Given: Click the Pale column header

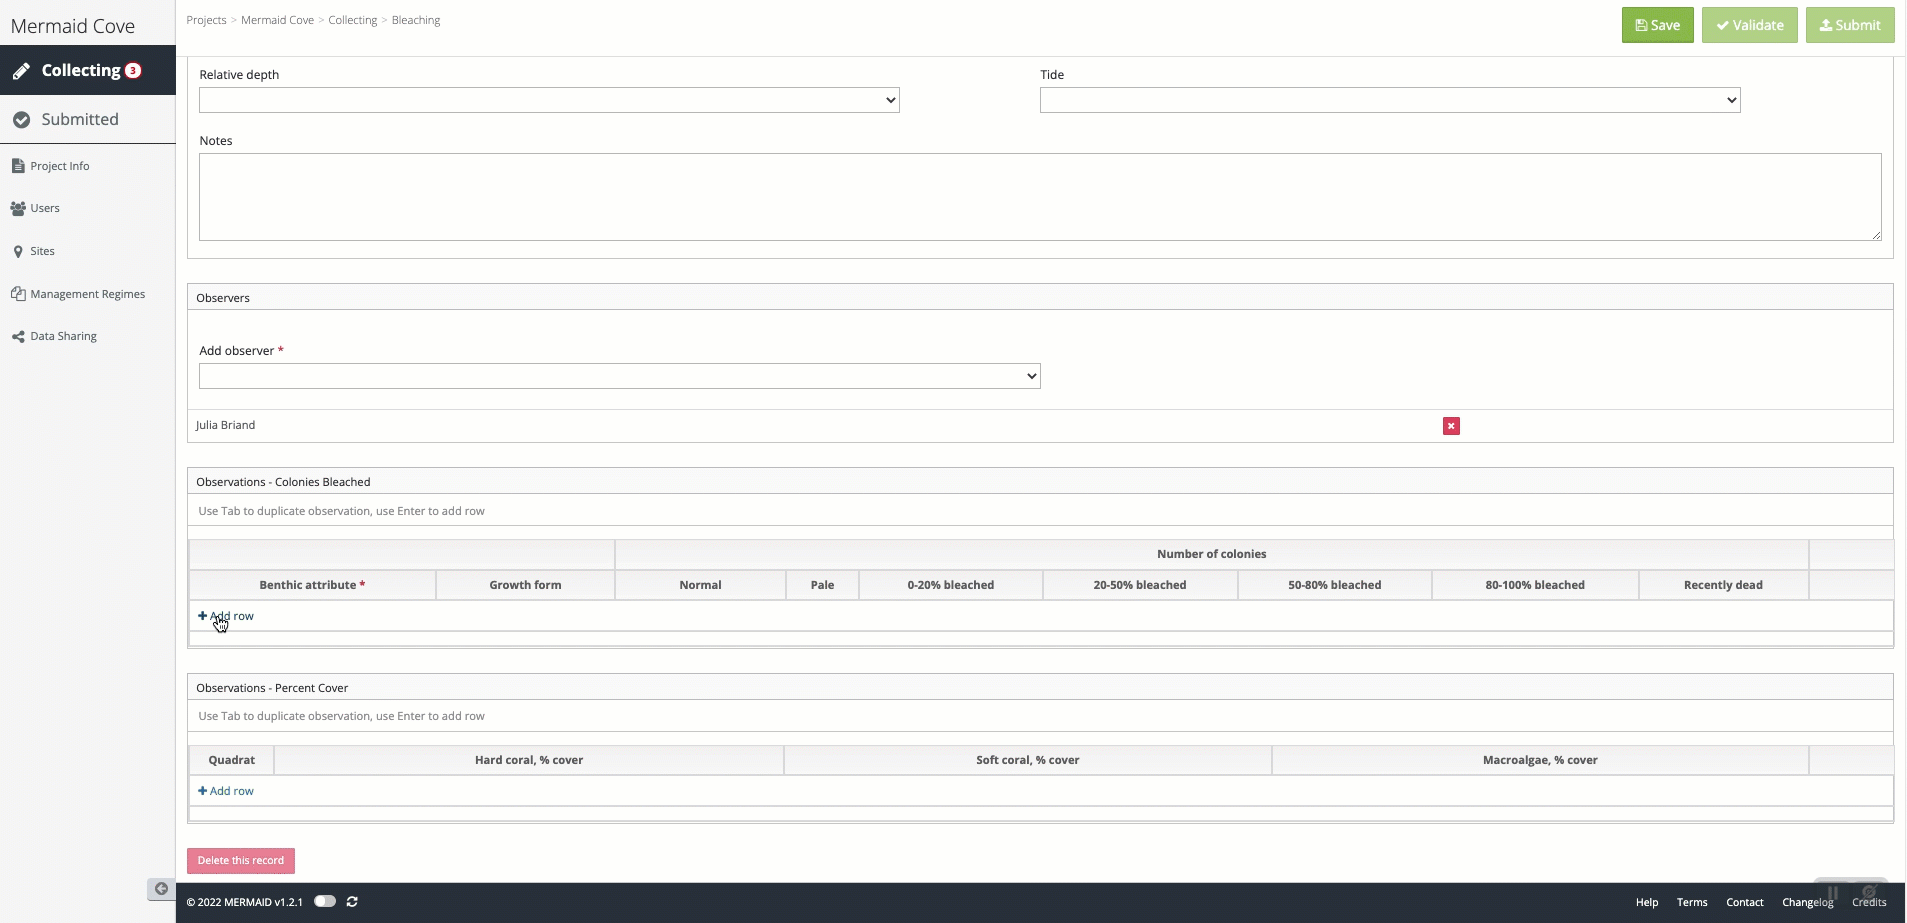Looking at the screenshot, I should tap(822, 585).
